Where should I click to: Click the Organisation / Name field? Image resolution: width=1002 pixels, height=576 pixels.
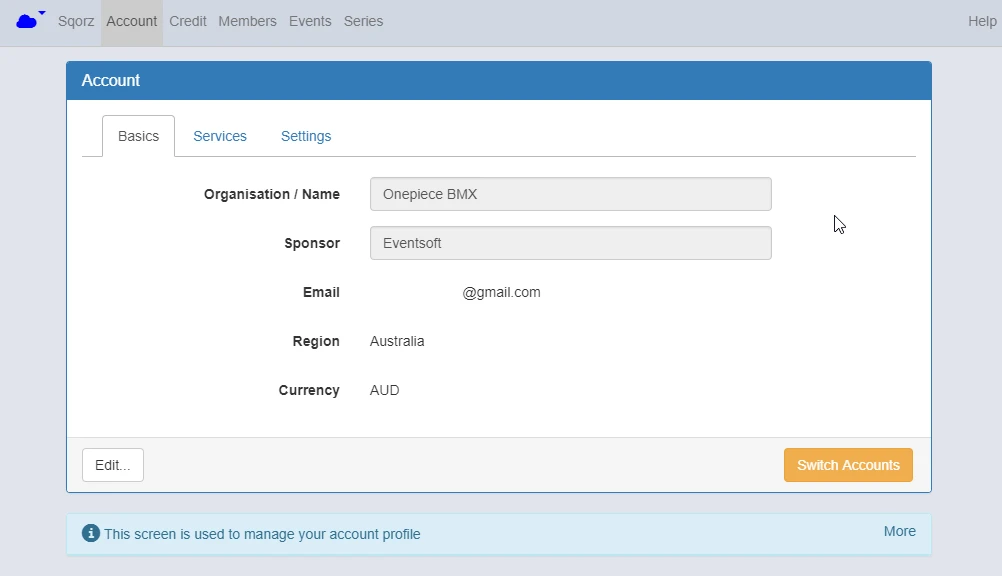tap(571, 194)
